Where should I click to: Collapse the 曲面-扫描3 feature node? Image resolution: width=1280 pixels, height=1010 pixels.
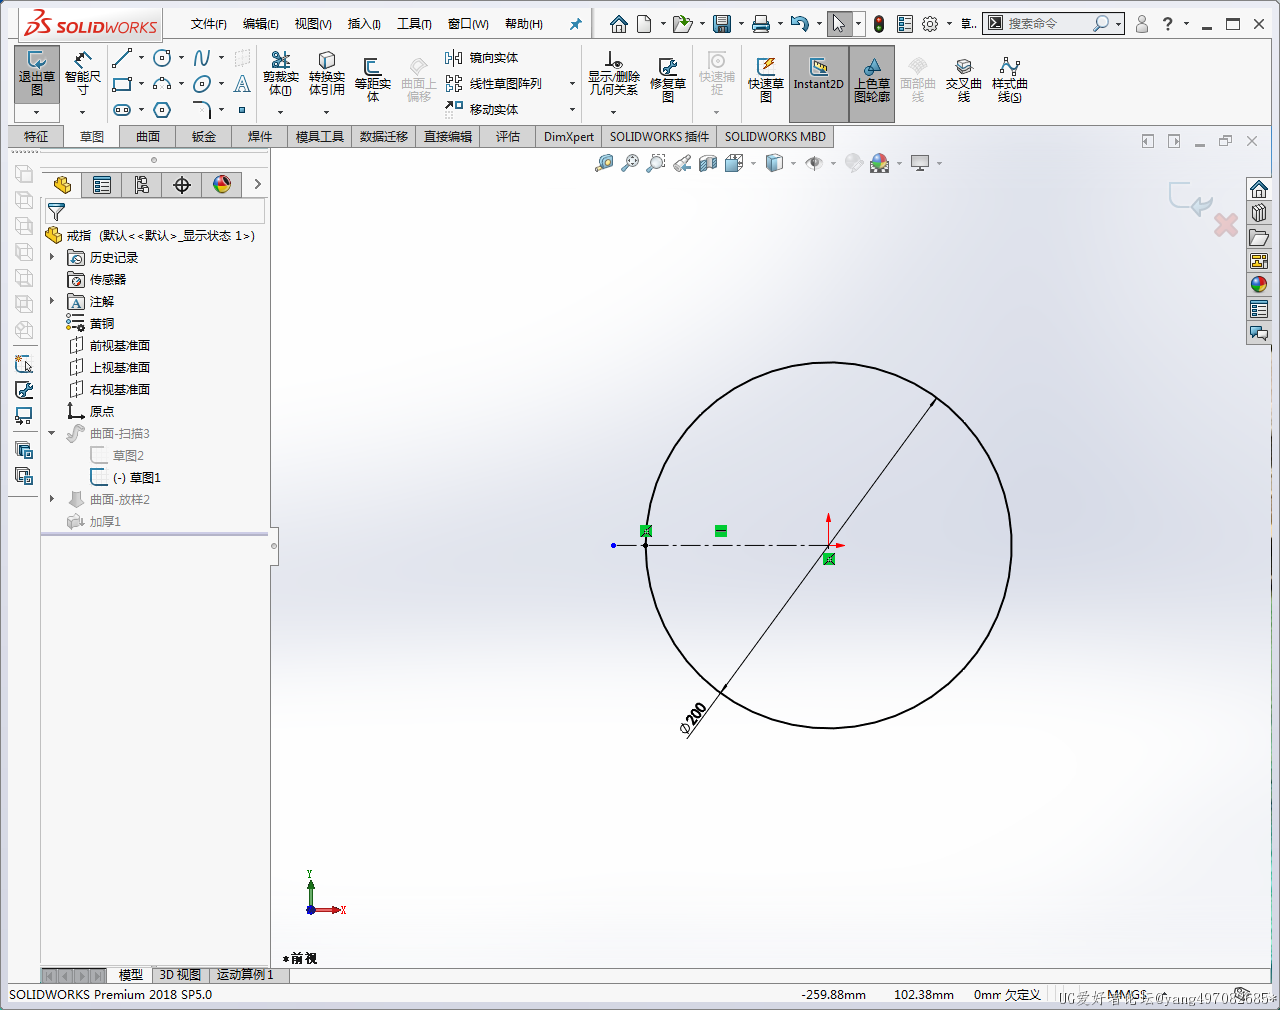[x=52, y=433]
